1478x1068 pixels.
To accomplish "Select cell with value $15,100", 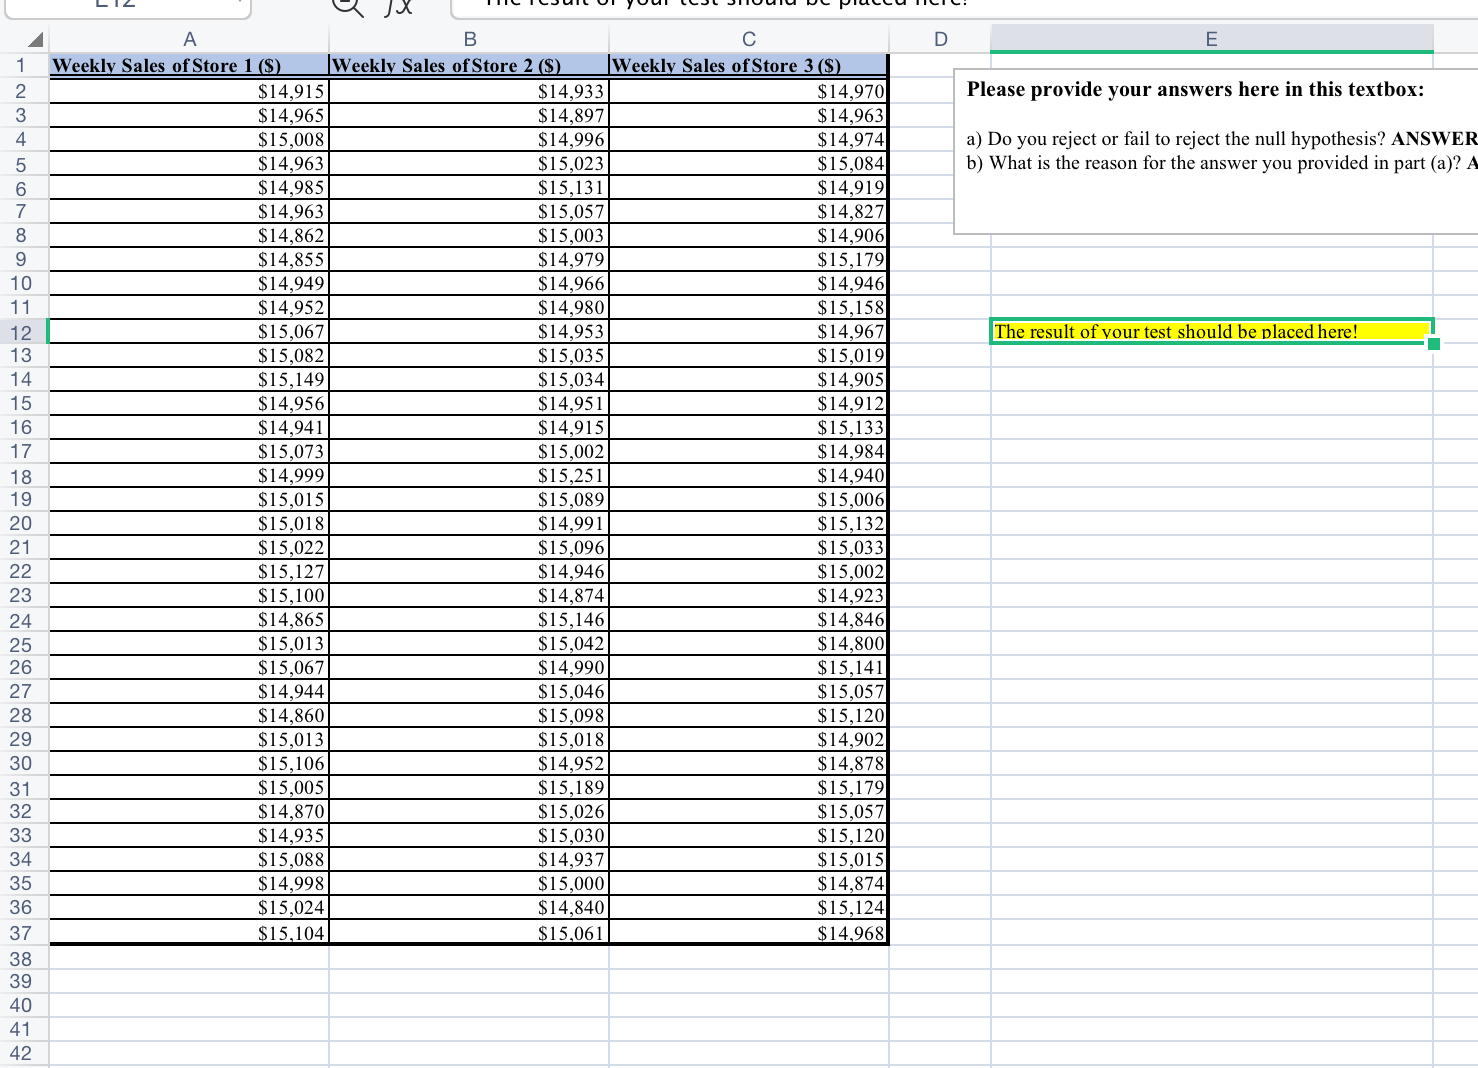I will [189, 595].
